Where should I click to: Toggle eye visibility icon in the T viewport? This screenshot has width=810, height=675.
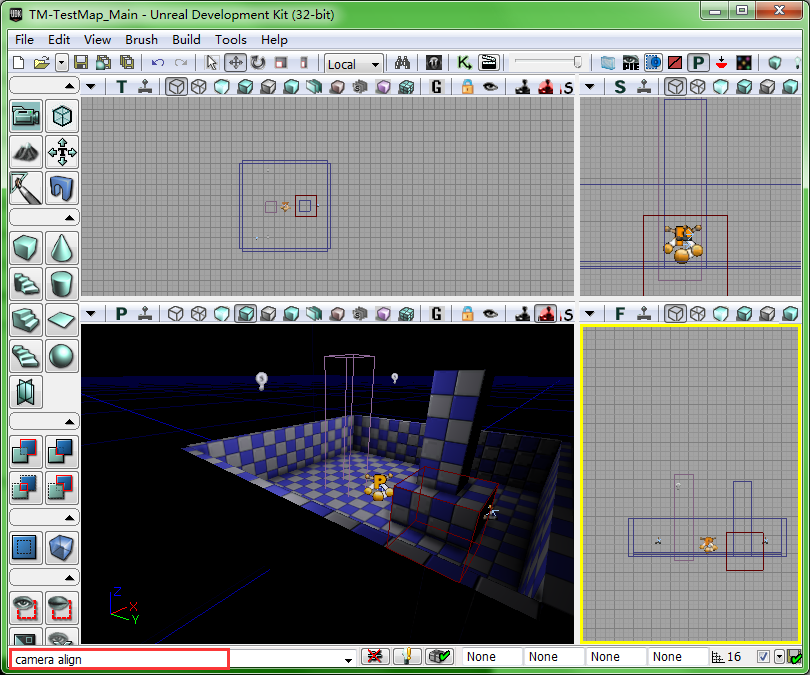[490, 86]
